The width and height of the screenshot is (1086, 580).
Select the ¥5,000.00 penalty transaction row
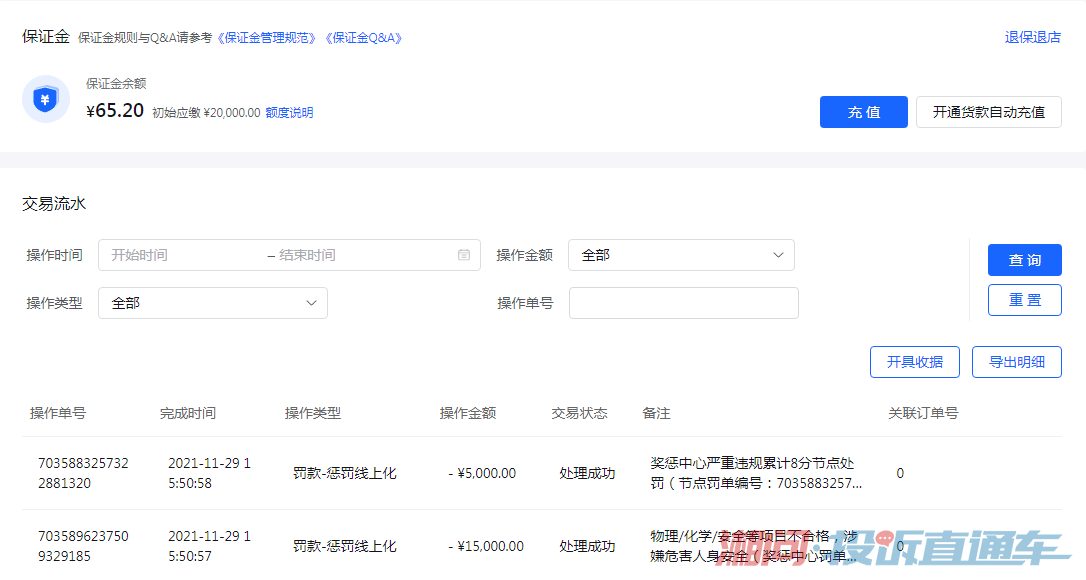542,473
